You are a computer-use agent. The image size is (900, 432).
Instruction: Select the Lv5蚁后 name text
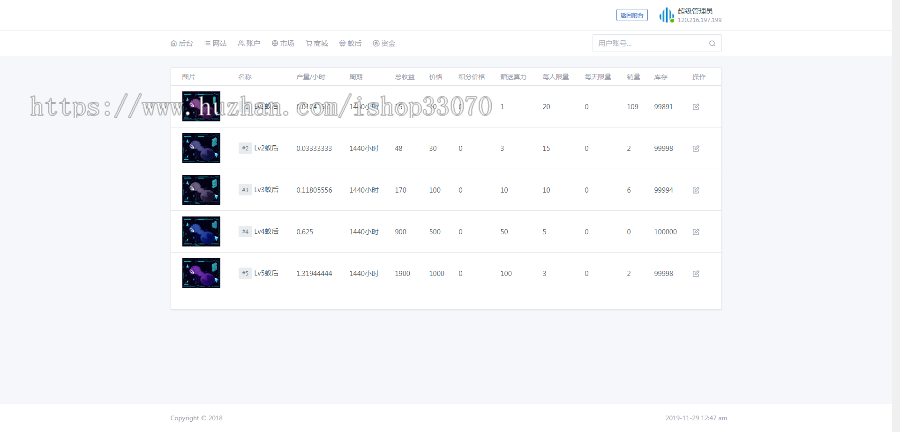coord(266,274)
